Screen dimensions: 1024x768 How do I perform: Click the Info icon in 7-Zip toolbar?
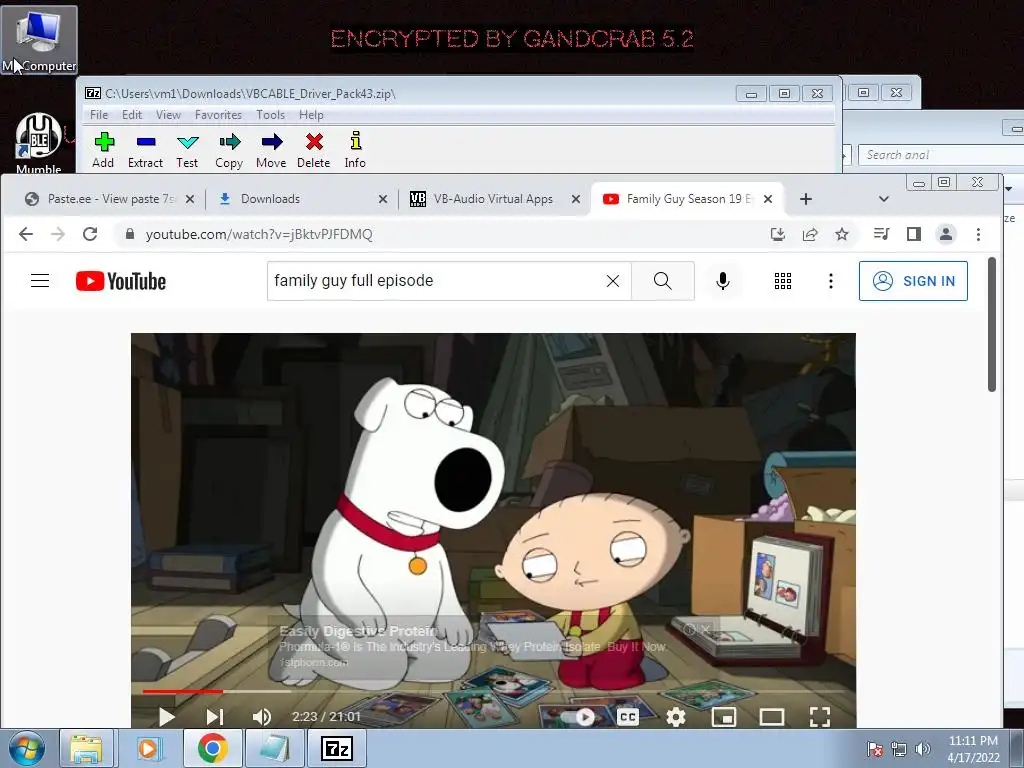355,151
